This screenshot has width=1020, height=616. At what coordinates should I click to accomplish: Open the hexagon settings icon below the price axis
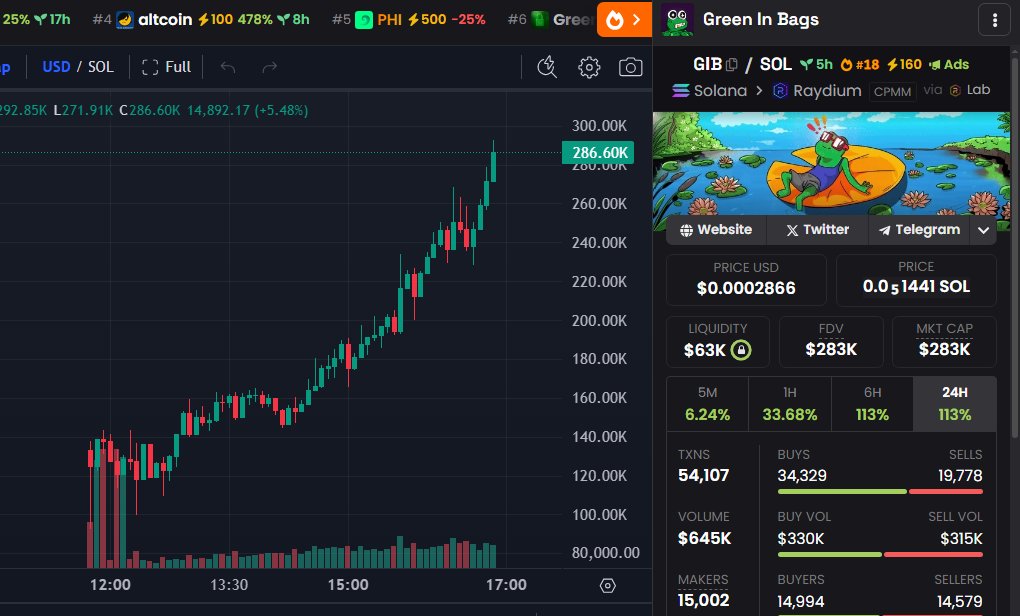click(x=608, y=585)
